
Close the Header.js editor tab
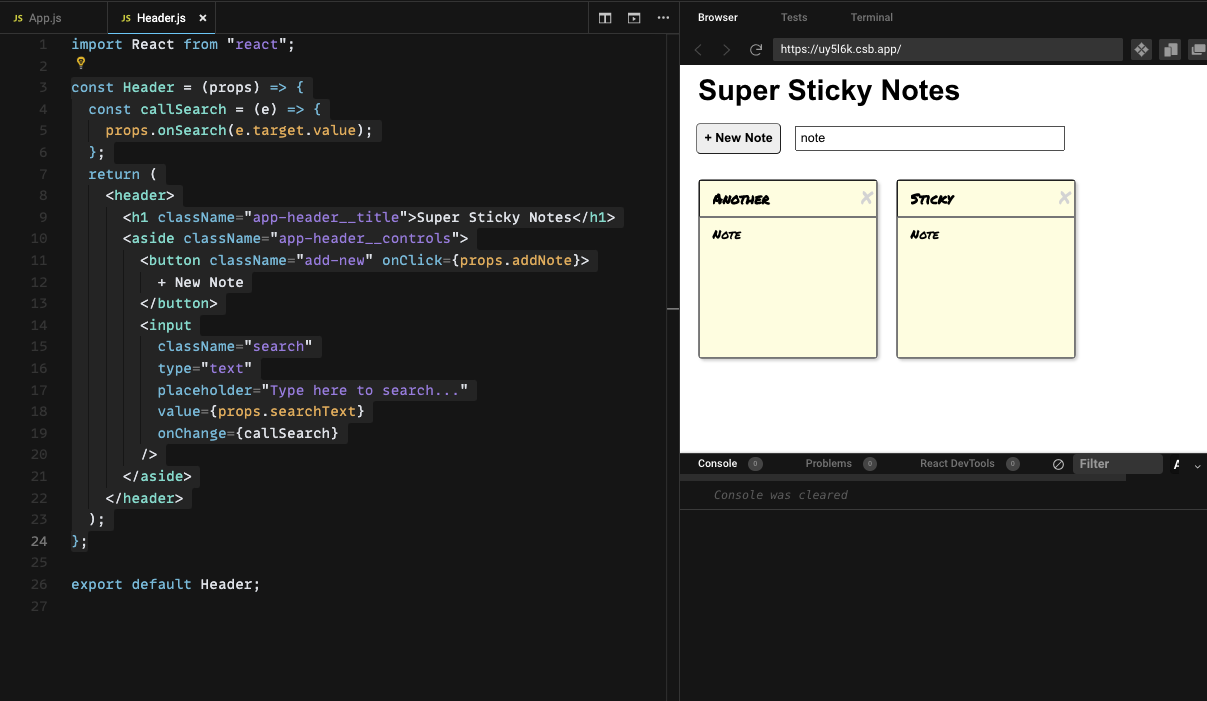(x=203, y=18)
